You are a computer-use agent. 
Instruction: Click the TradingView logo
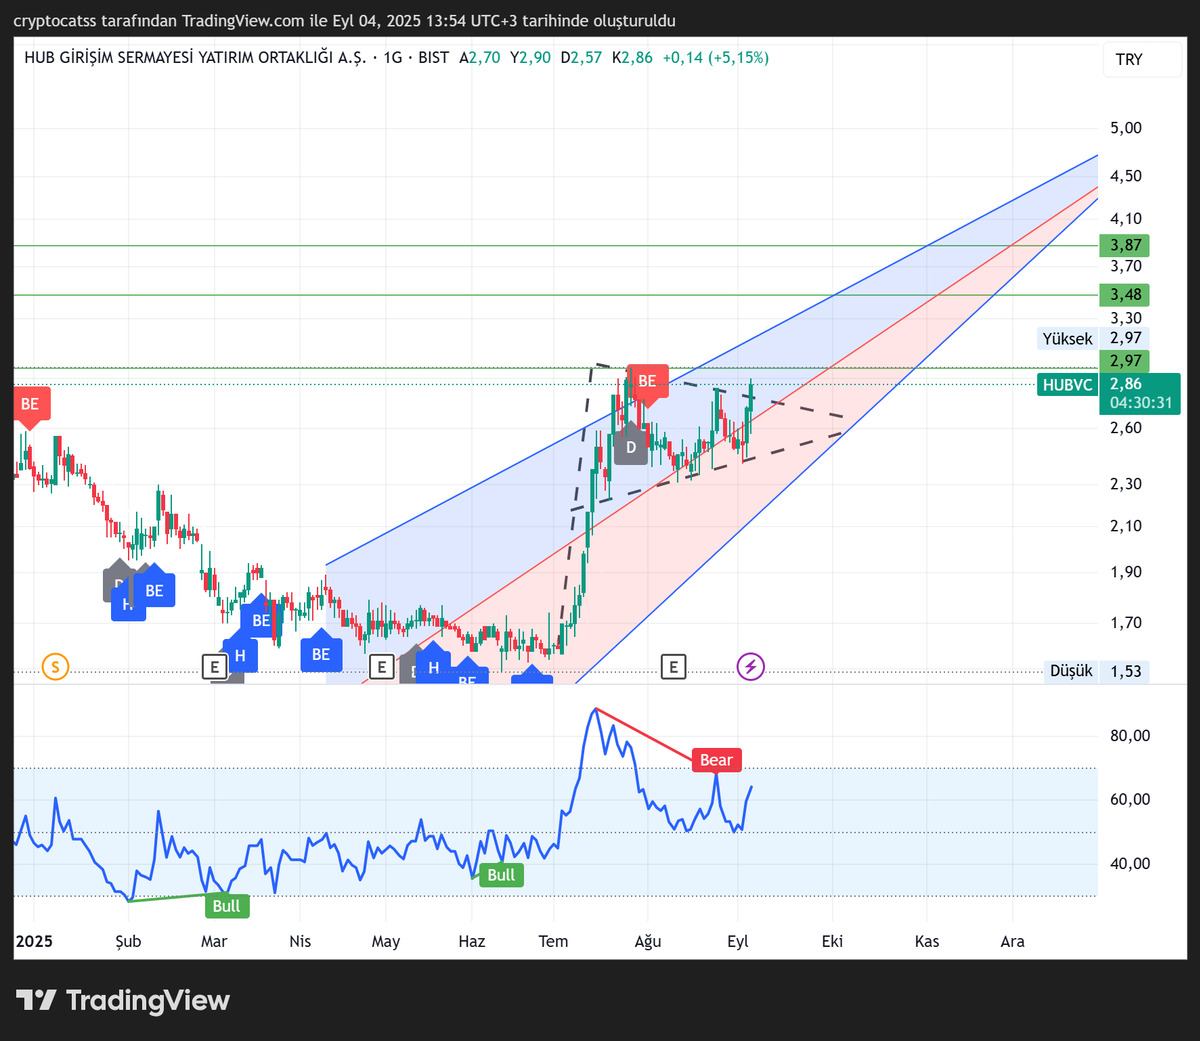coord(123,1000)
